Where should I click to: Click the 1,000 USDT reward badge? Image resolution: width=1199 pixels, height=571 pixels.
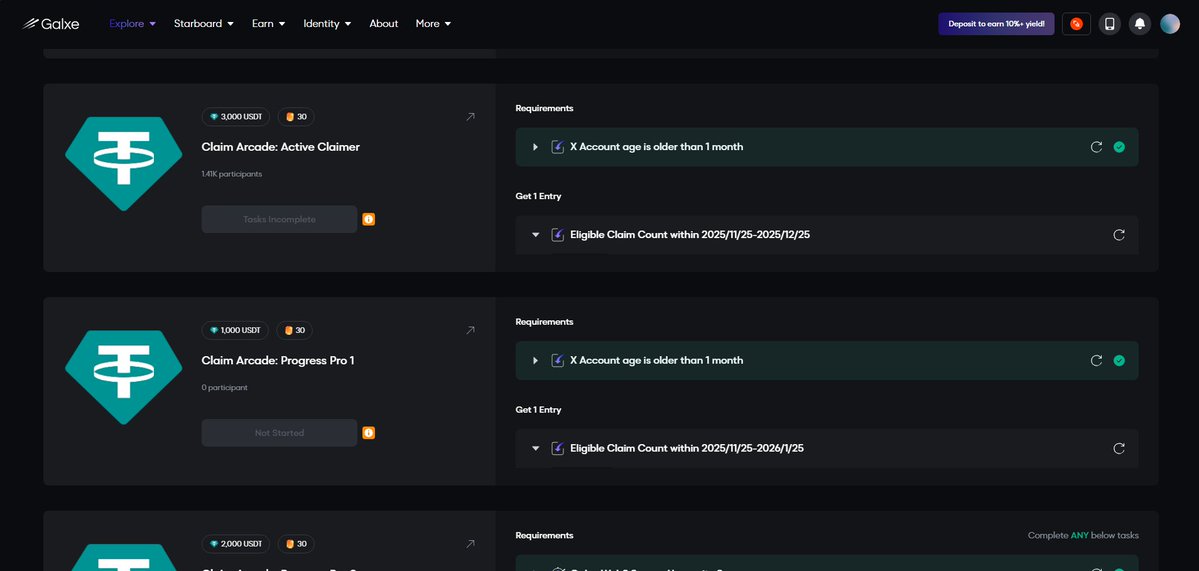pyautogui.click(x=235, y=330)
